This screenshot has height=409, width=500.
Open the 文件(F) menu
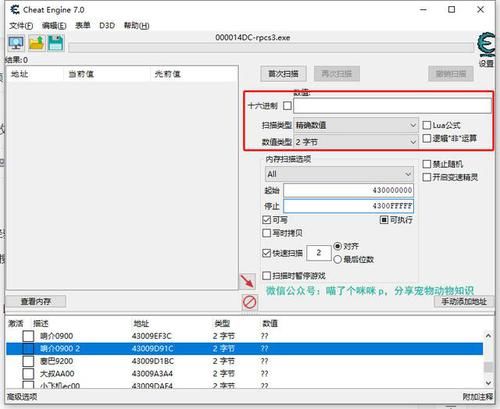pyautogui.click(x=21, y=26)
